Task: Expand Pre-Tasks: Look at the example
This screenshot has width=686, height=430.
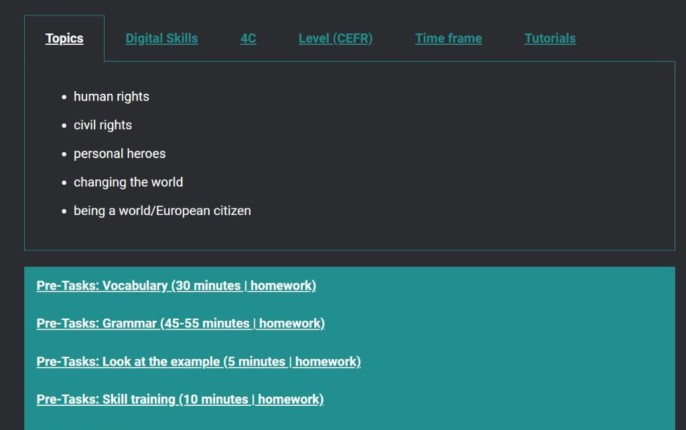Action: click(198, 362)
